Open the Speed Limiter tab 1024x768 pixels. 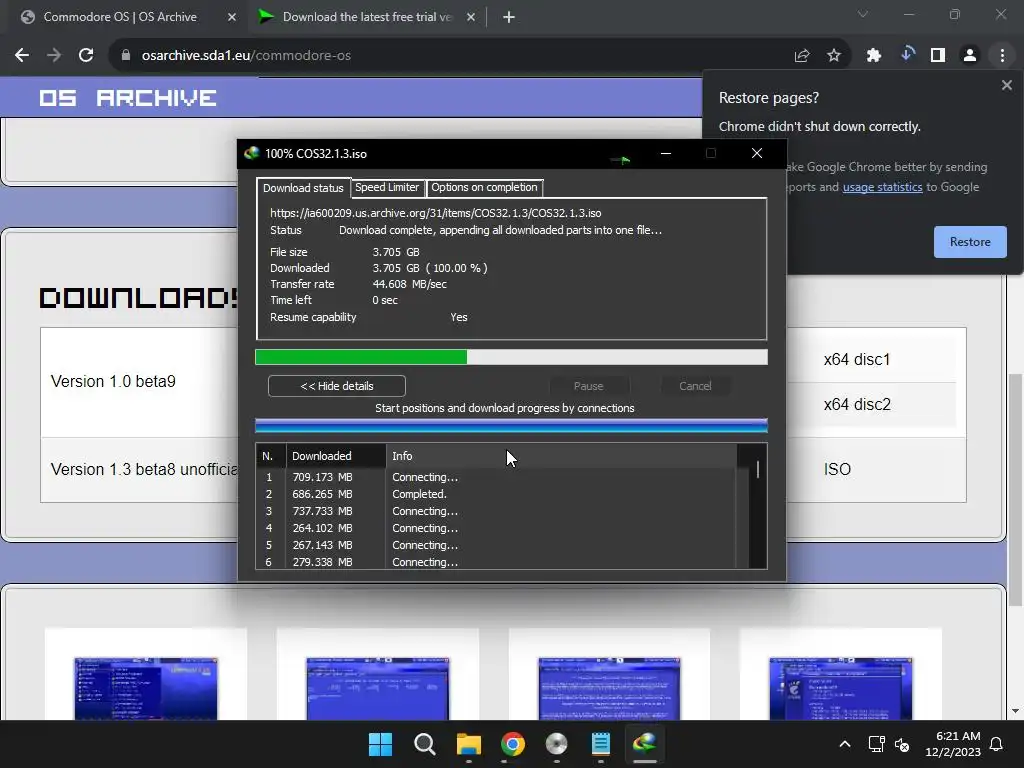387,187
